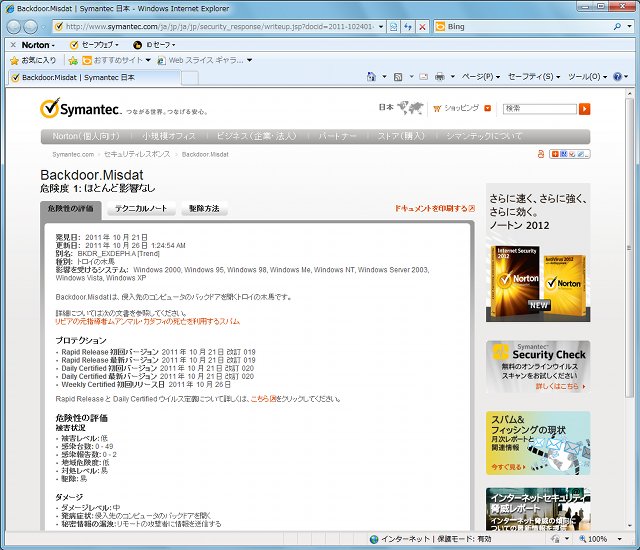Switch to the Removal method tab
This screenshot has width=640, height=550.
click(x=204, y=208)
